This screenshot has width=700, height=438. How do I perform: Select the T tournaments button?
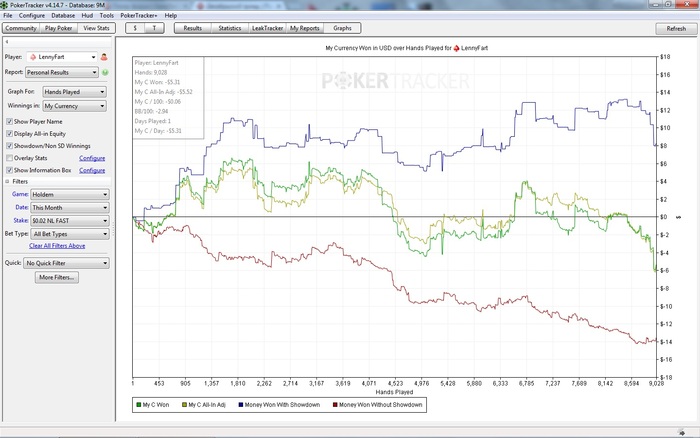click(x=154, y=28)
